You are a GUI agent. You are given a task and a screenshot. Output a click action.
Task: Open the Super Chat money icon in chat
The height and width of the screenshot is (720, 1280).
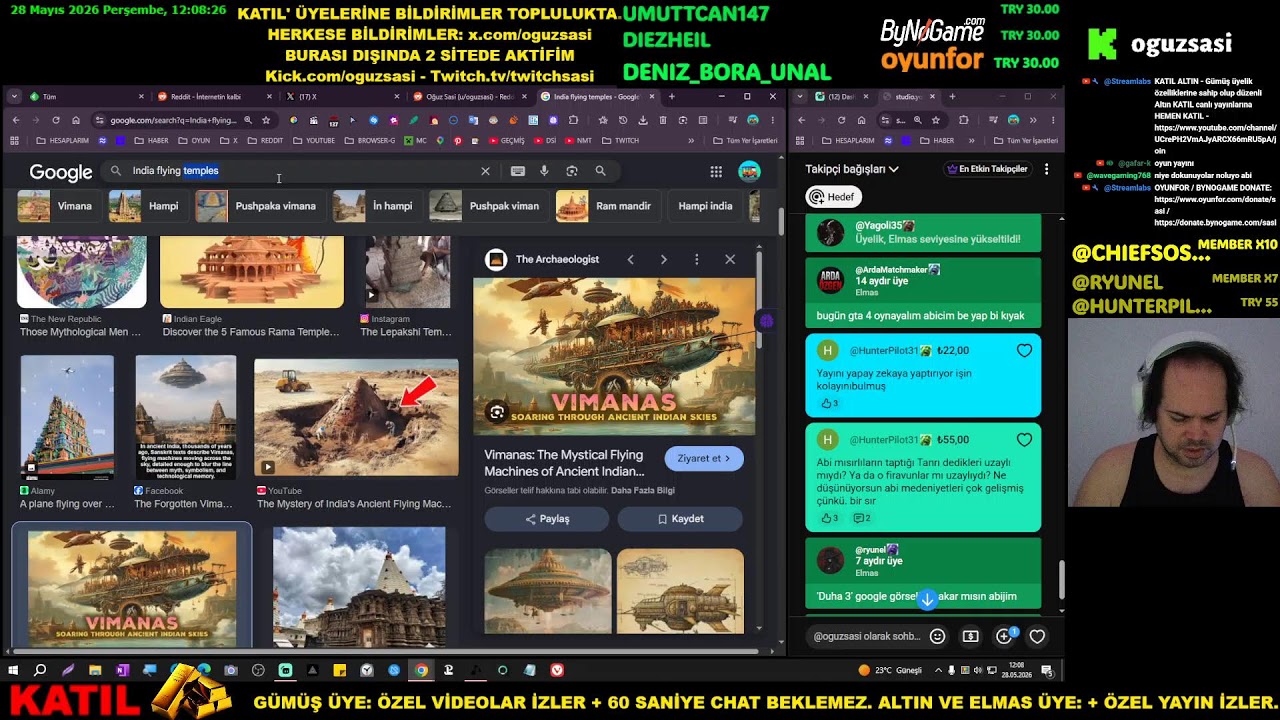click(970, 636)
